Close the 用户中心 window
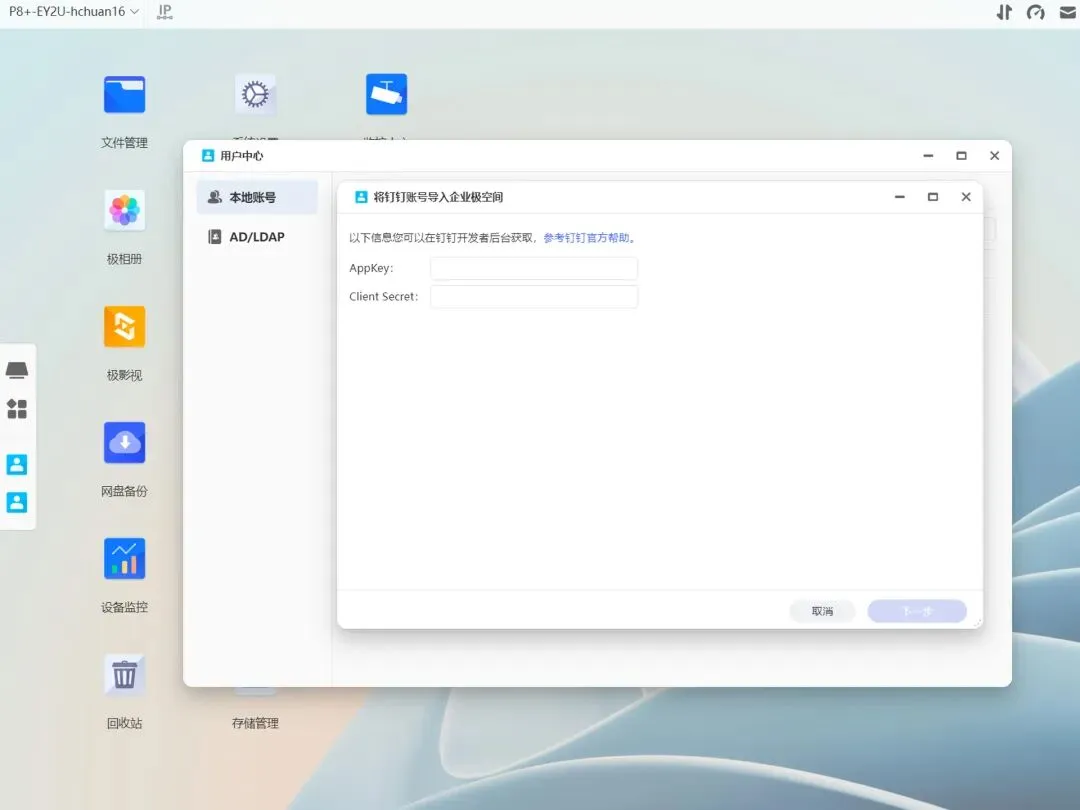Image resolution: width=1080 pixels, height=810 pixels. pos(995,156)
